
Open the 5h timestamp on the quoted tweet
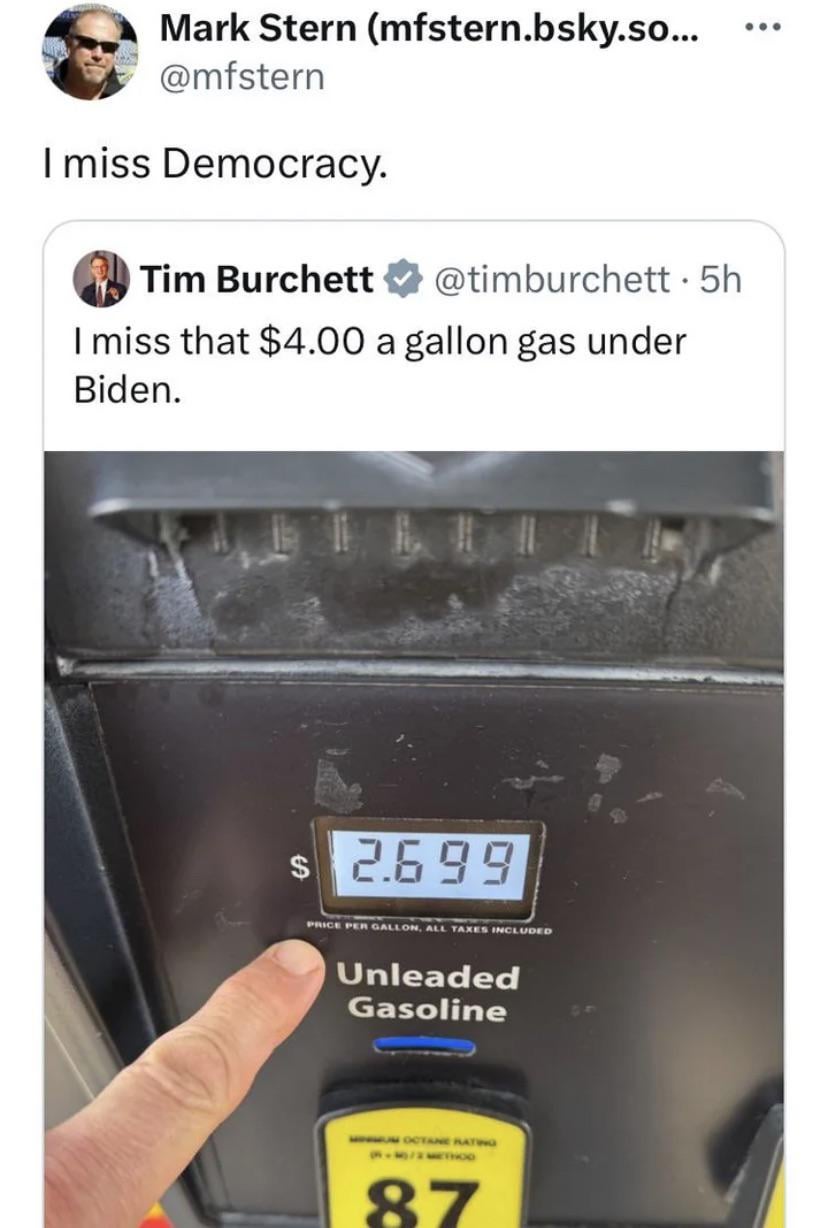point(720,279)
